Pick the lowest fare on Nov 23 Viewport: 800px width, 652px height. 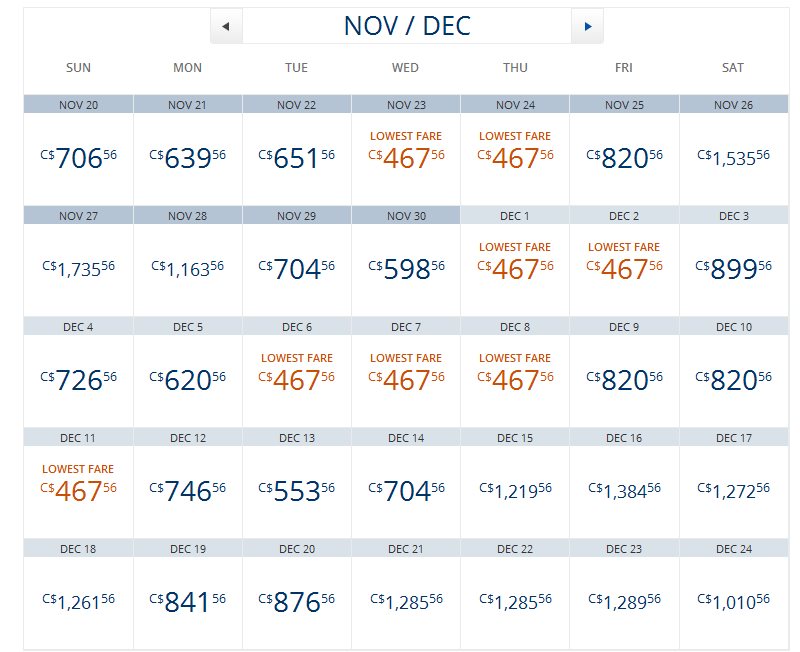(406, 157)
